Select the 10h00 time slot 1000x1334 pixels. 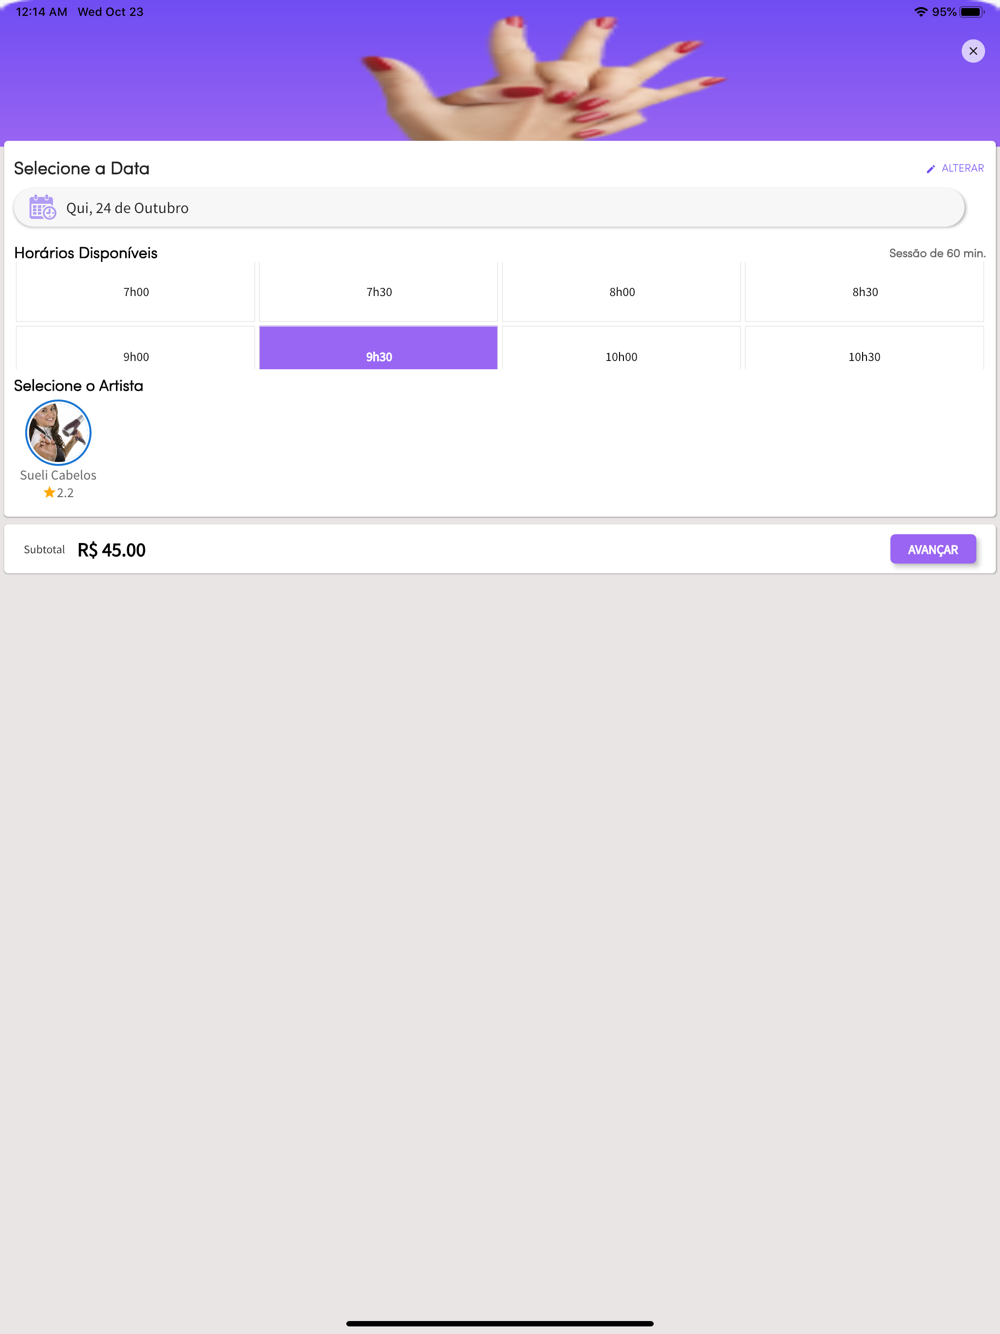622,348
